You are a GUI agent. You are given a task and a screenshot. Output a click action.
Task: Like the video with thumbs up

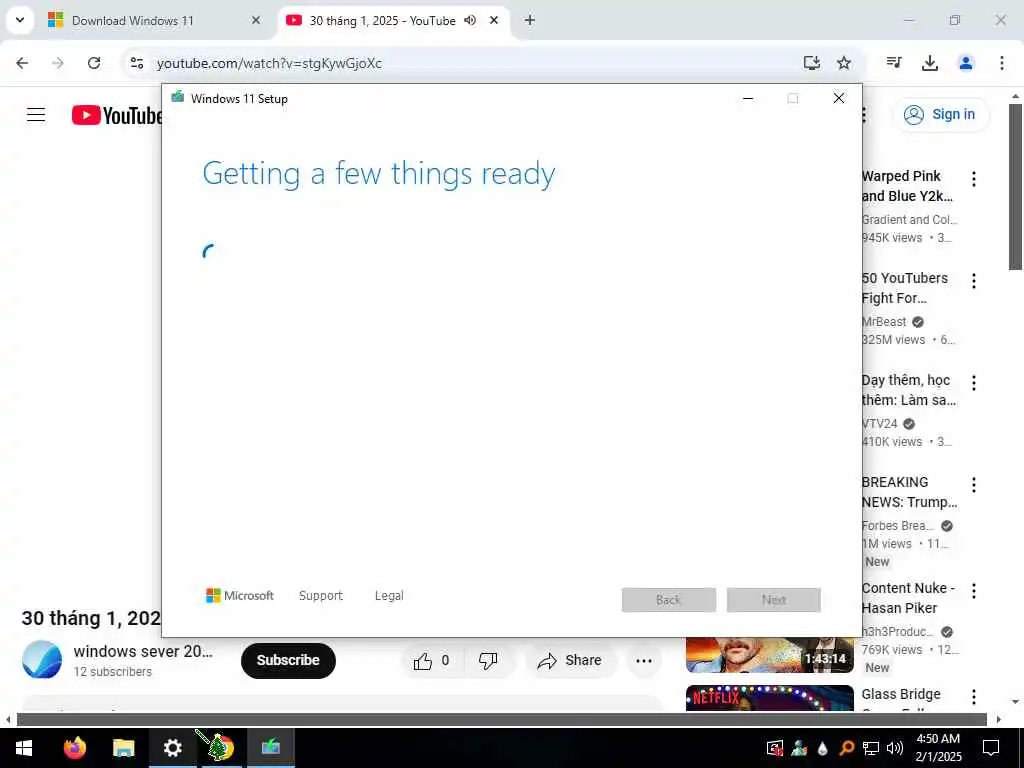click(432, 661)
